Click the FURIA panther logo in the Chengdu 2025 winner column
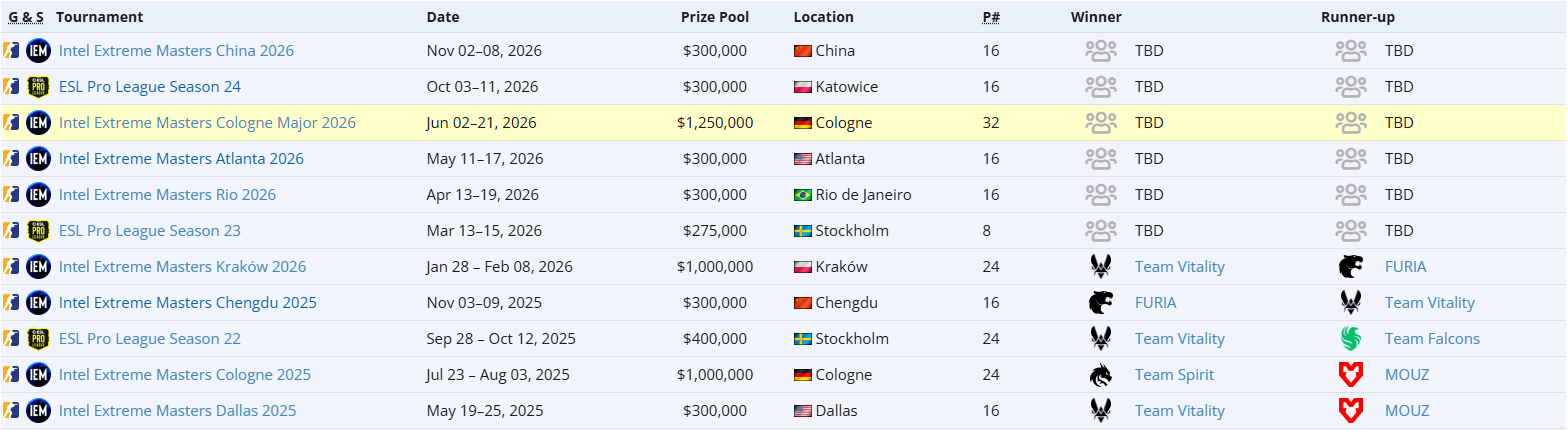 point(1101,303)
